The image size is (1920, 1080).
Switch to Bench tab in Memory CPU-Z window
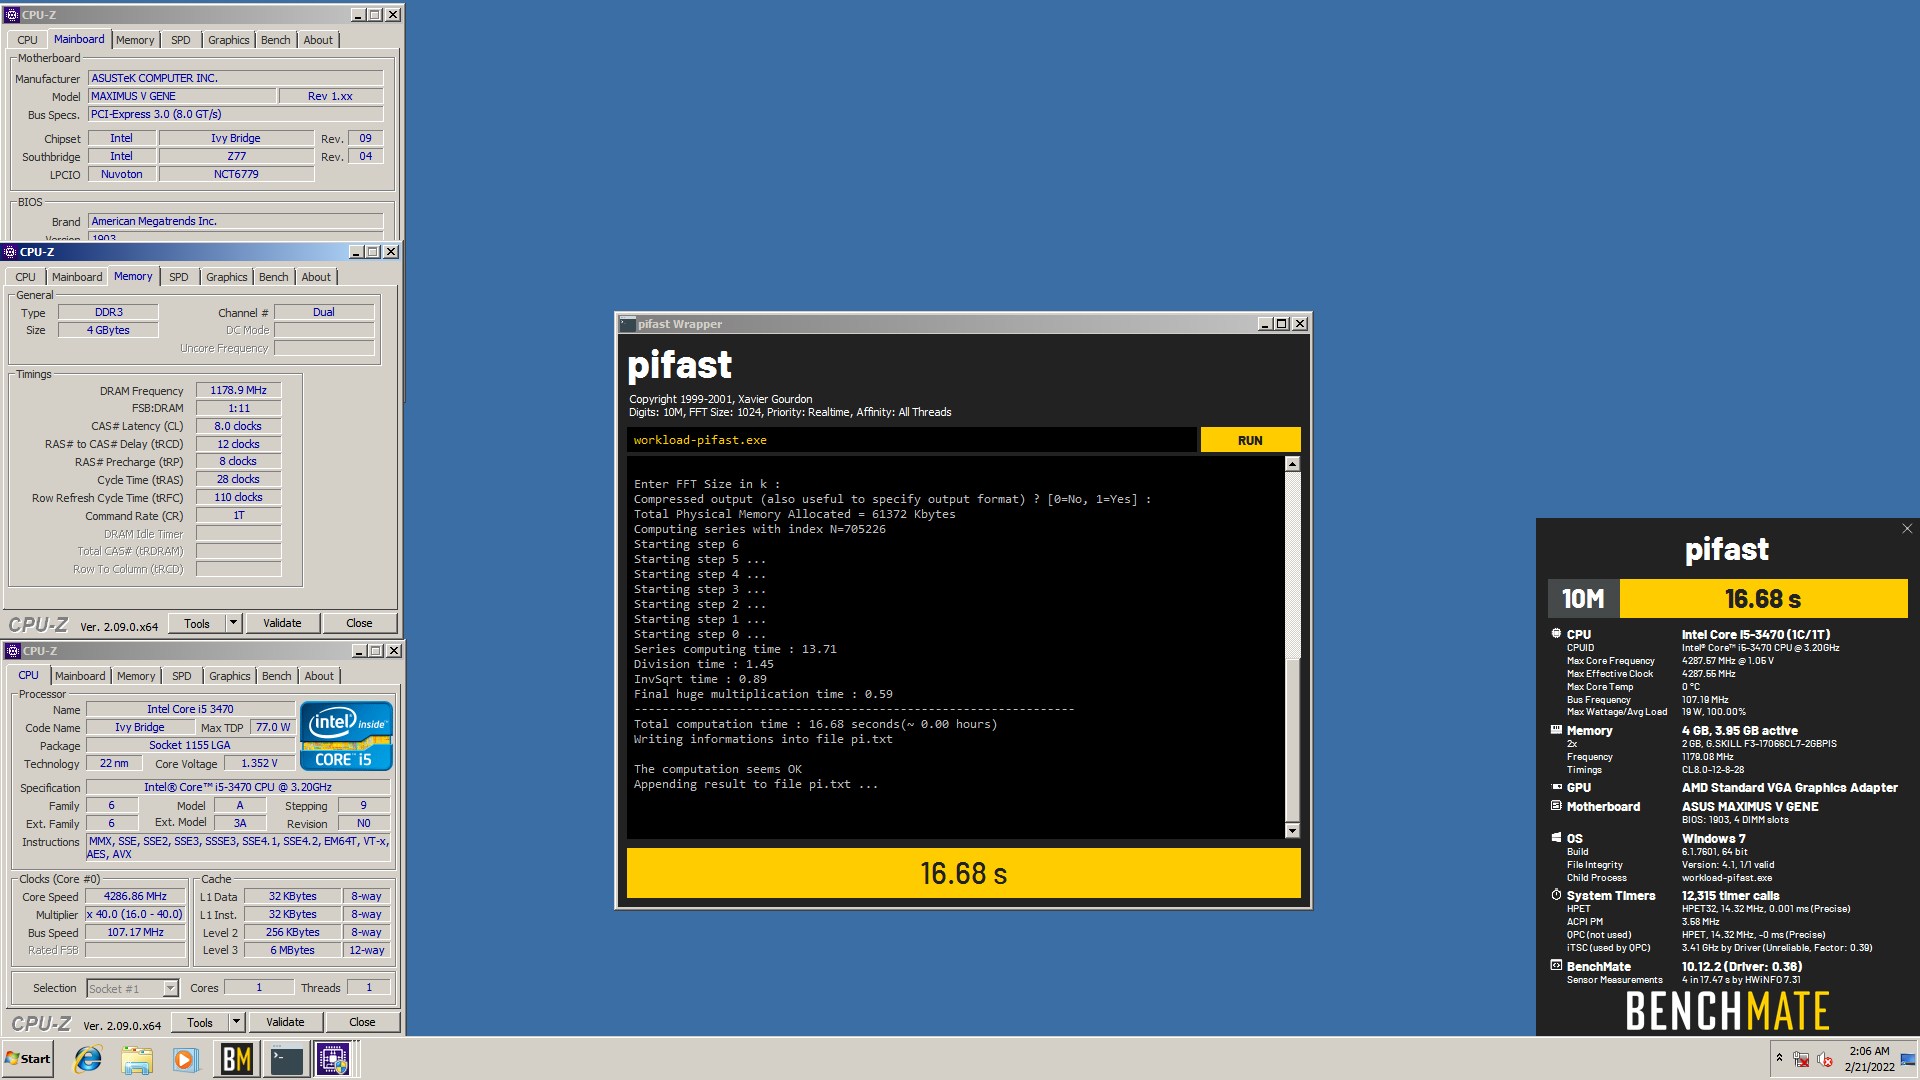pos(273,277)
